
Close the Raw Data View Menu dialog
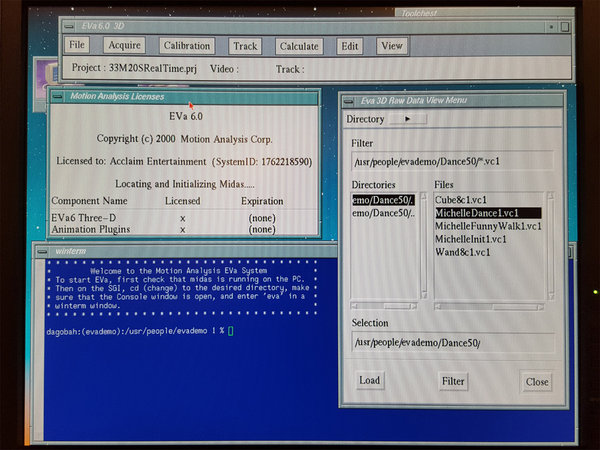[x=536, y=382]
